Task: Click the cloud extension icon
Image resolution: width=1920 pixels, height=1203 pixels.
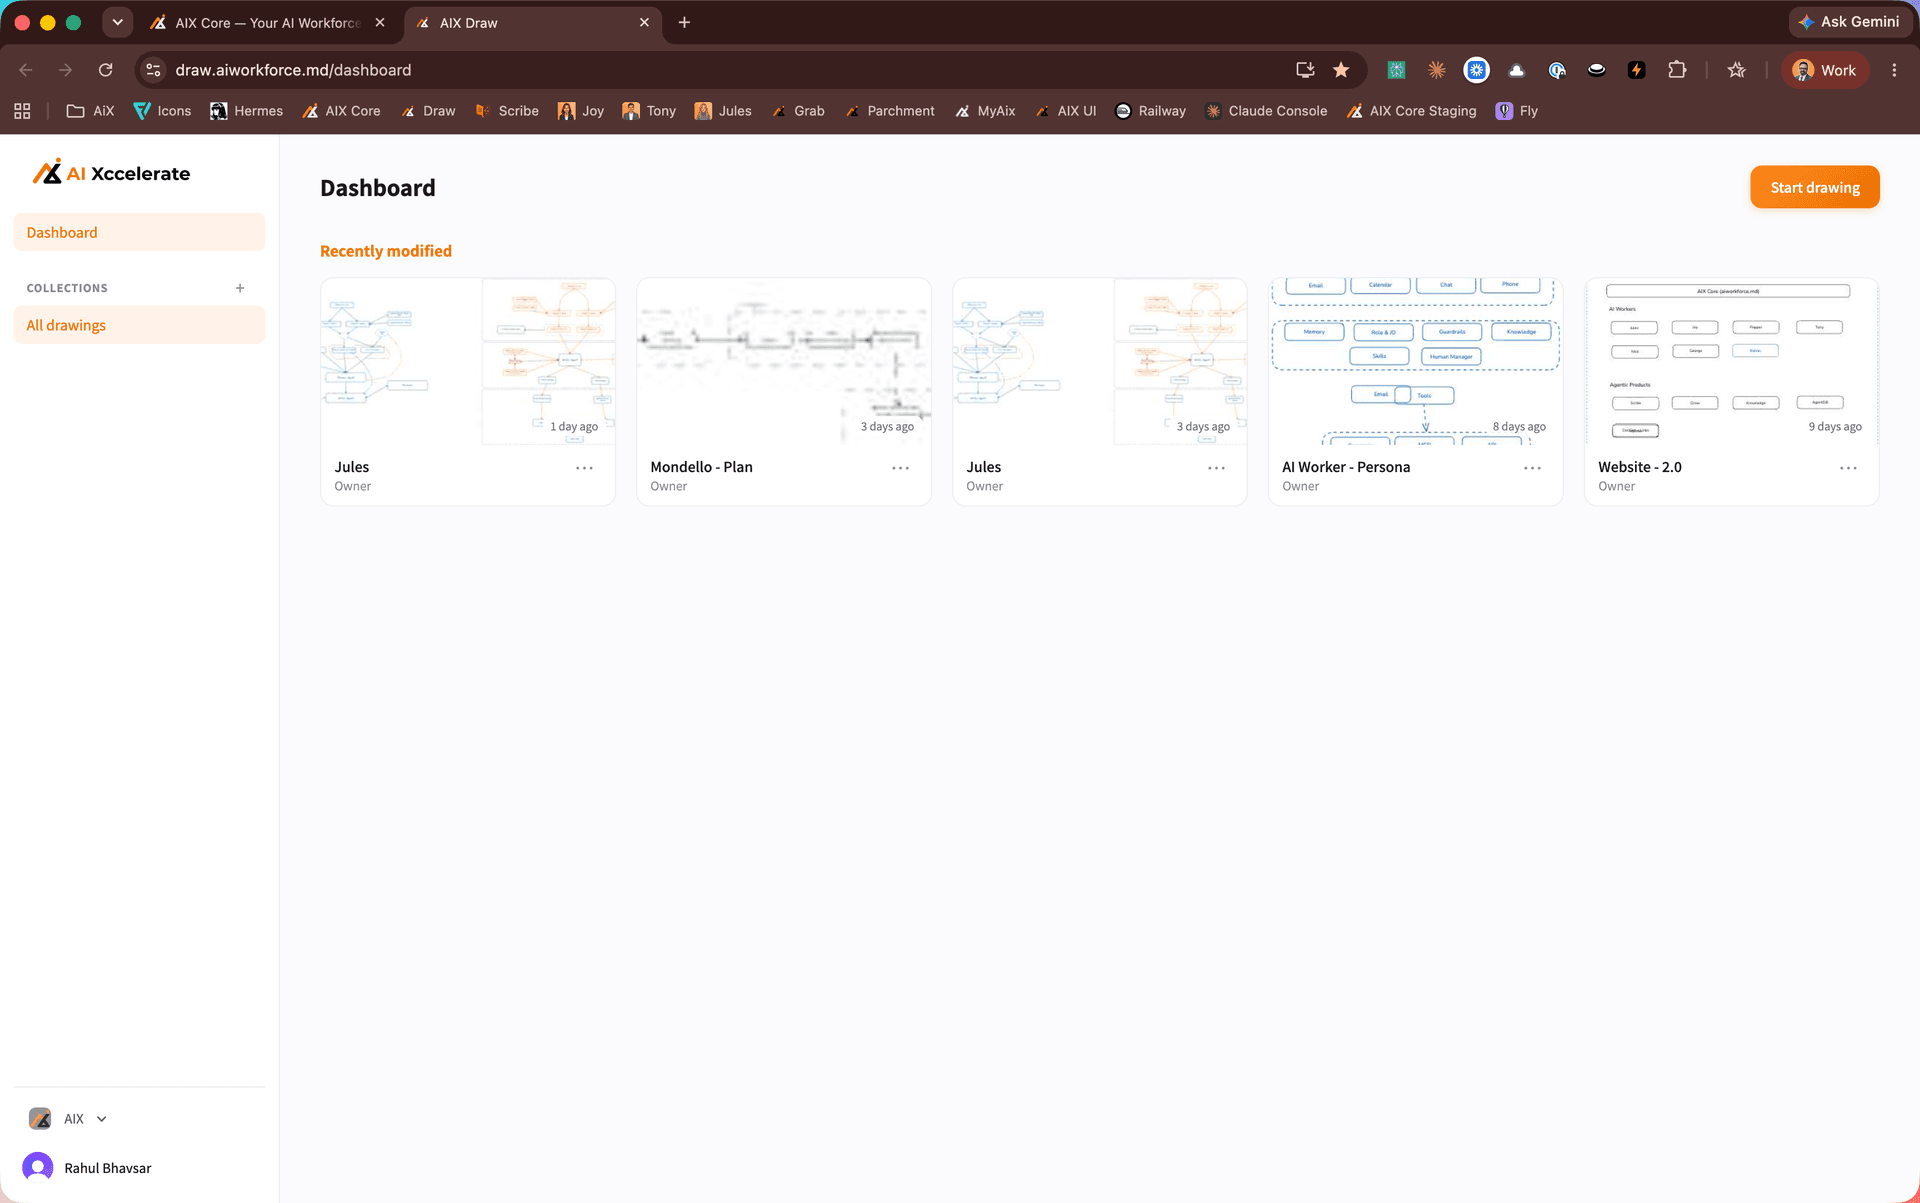Action: pyautogui.click(x=1516, y=70)
